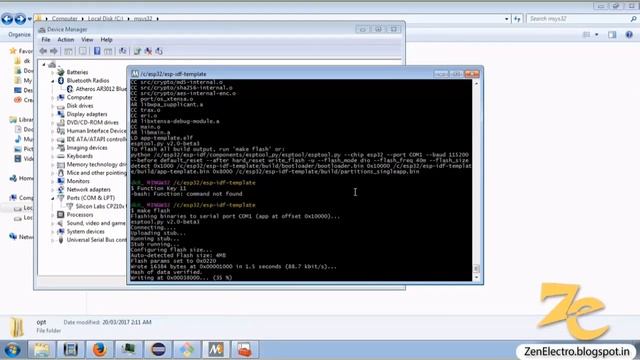
Task: Click the opt folder icon in details pane
Action: click(17, 327)
